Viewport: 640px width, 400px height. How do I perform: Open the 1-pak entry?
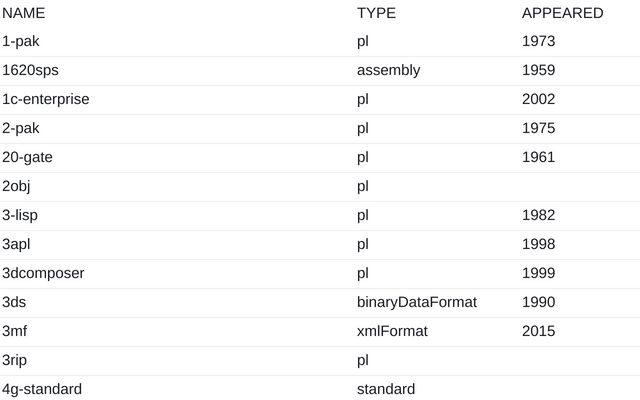(21, 42)
